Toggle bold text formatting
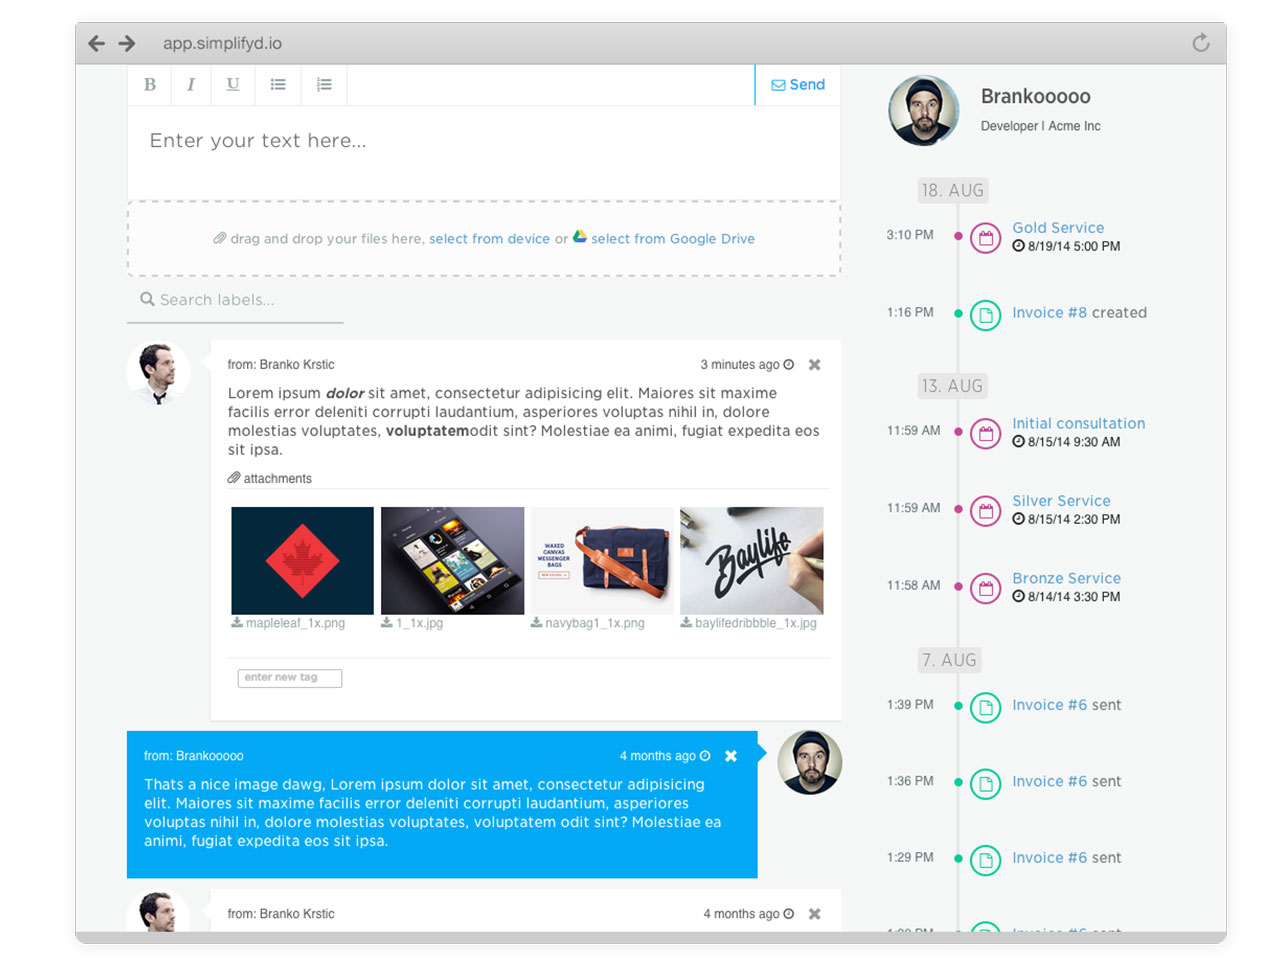 [x=150, y=85]
